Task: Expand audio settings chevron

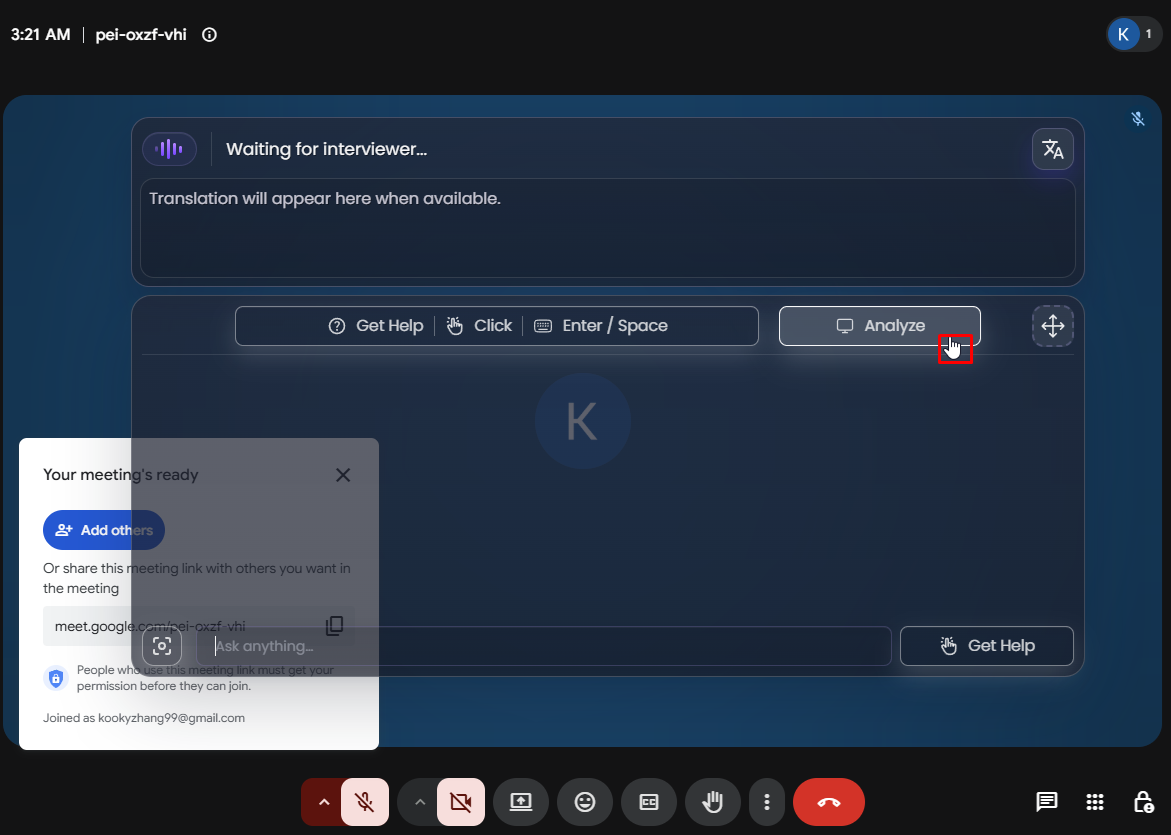Action: (x=323, y=802)
